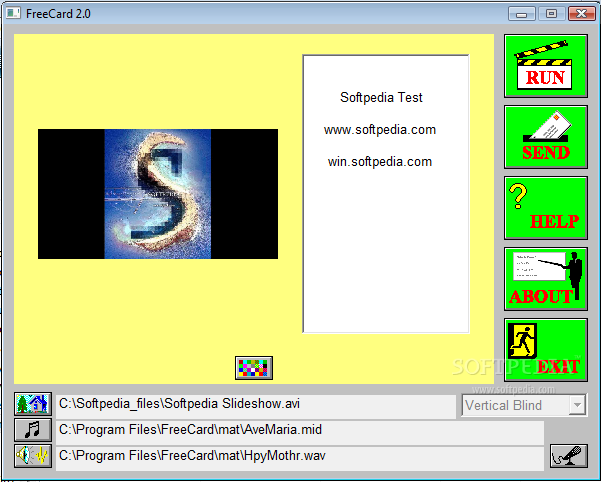
Task: Click the AveMaria.mid path field
Action: 300,431
